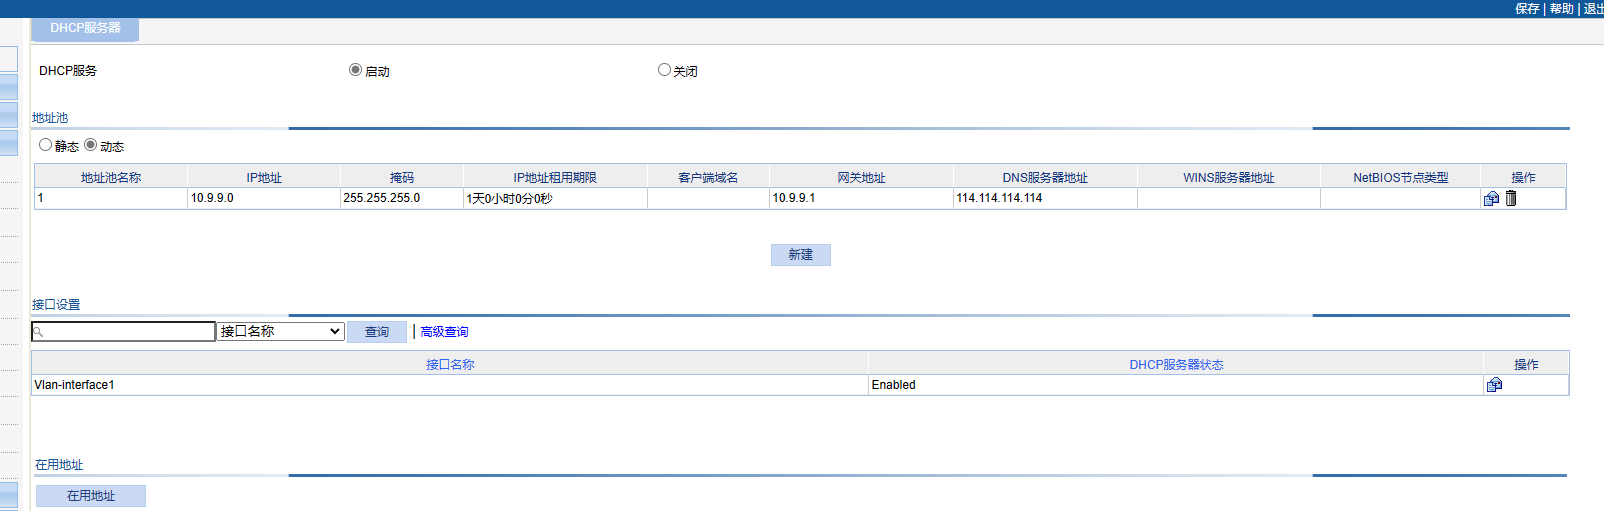The width and height of the screenshot is (1604, 511).
Task: Choose the 动态 address pool option
Action: point(91,145)
